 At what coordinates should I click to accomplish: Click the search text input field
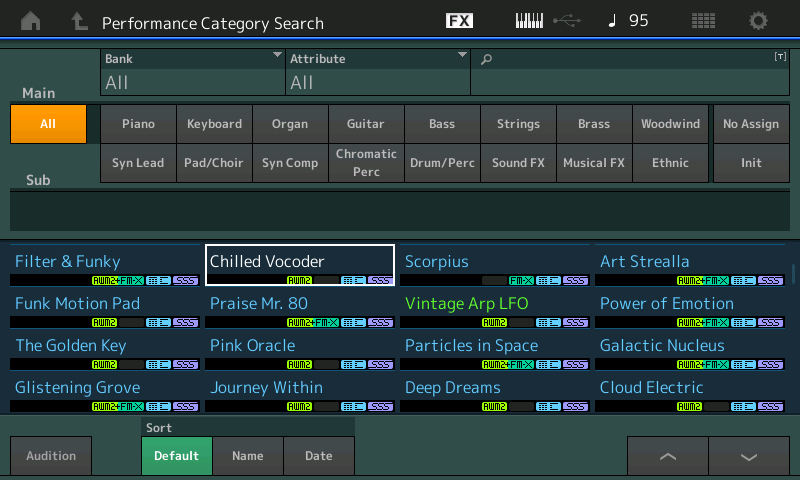coord(630,72)
